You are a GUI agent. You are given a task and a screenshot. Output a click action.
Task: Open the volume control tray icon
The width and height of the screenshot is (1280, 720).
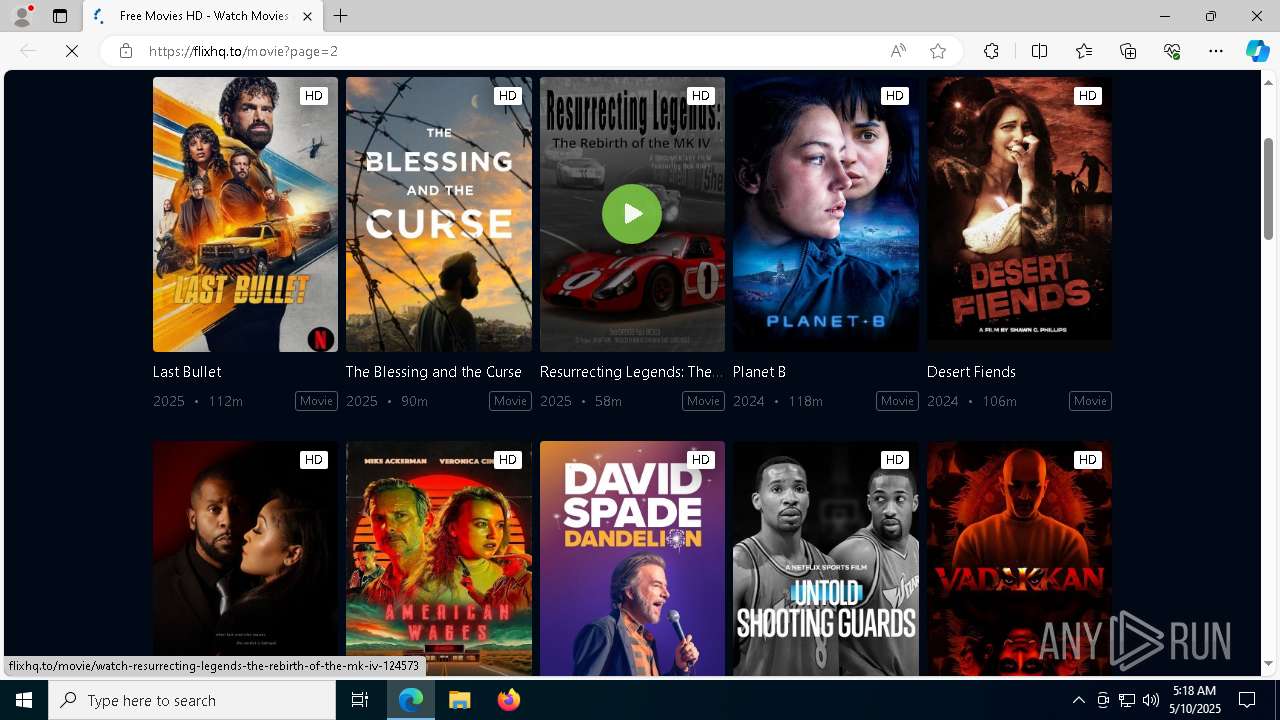1150,700
